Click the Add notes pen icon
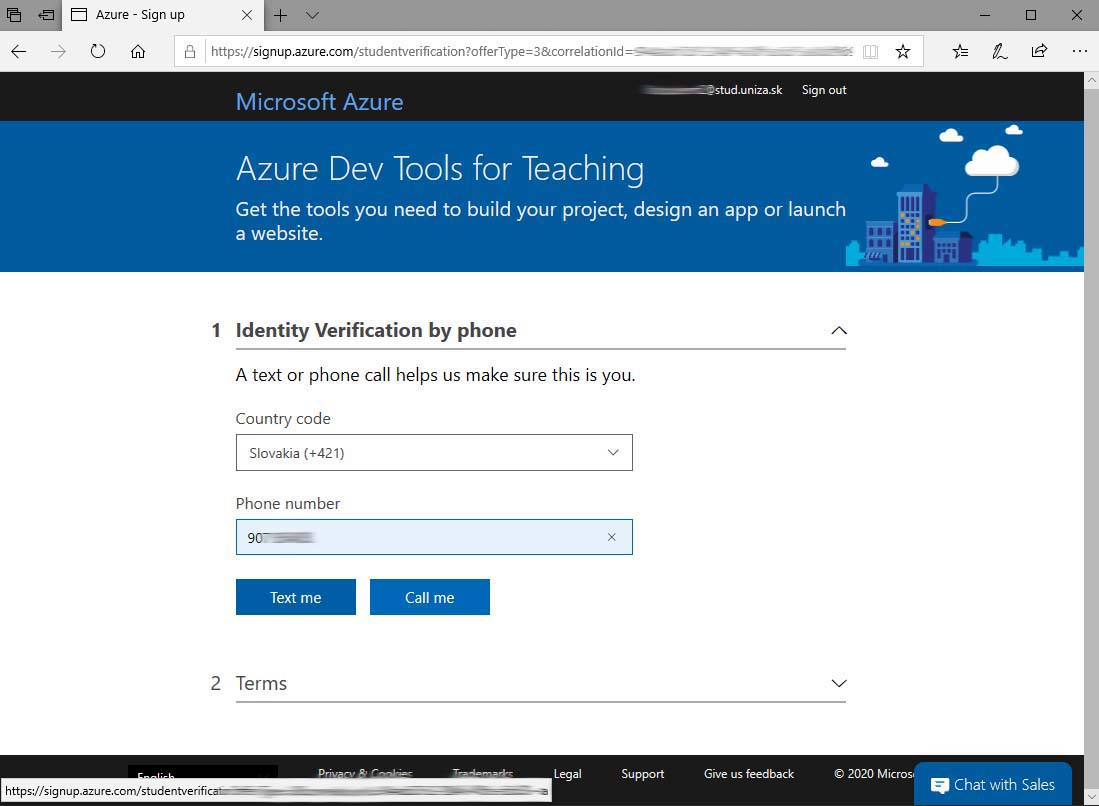This screenshot has width=1099, height=806. pos(999,51)
